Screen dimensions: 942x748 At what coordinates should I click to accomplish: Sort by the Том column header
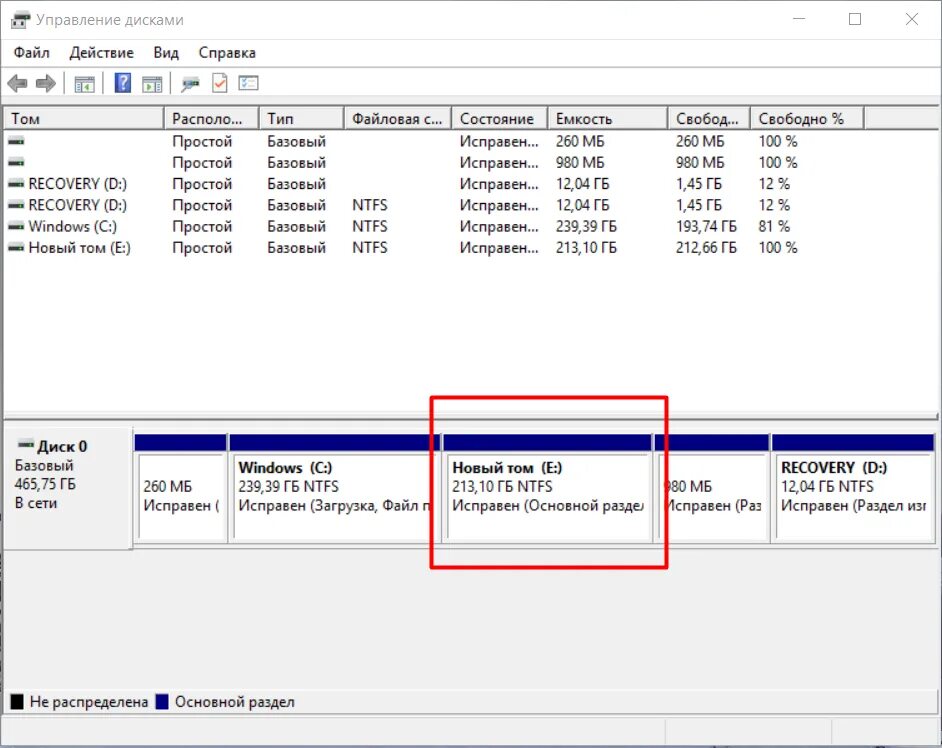click(x=84, y=118)
